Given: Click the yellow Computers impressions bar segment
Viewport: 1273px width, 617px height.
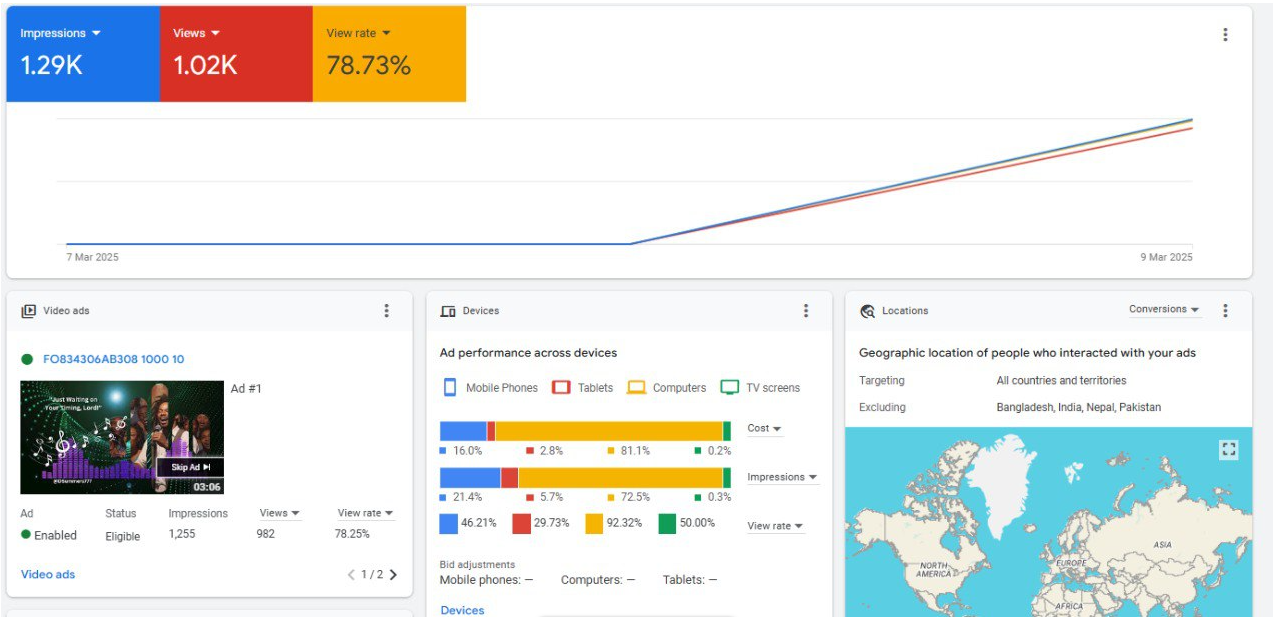Looking at the screenshot, I should click(x=620, y=478).
